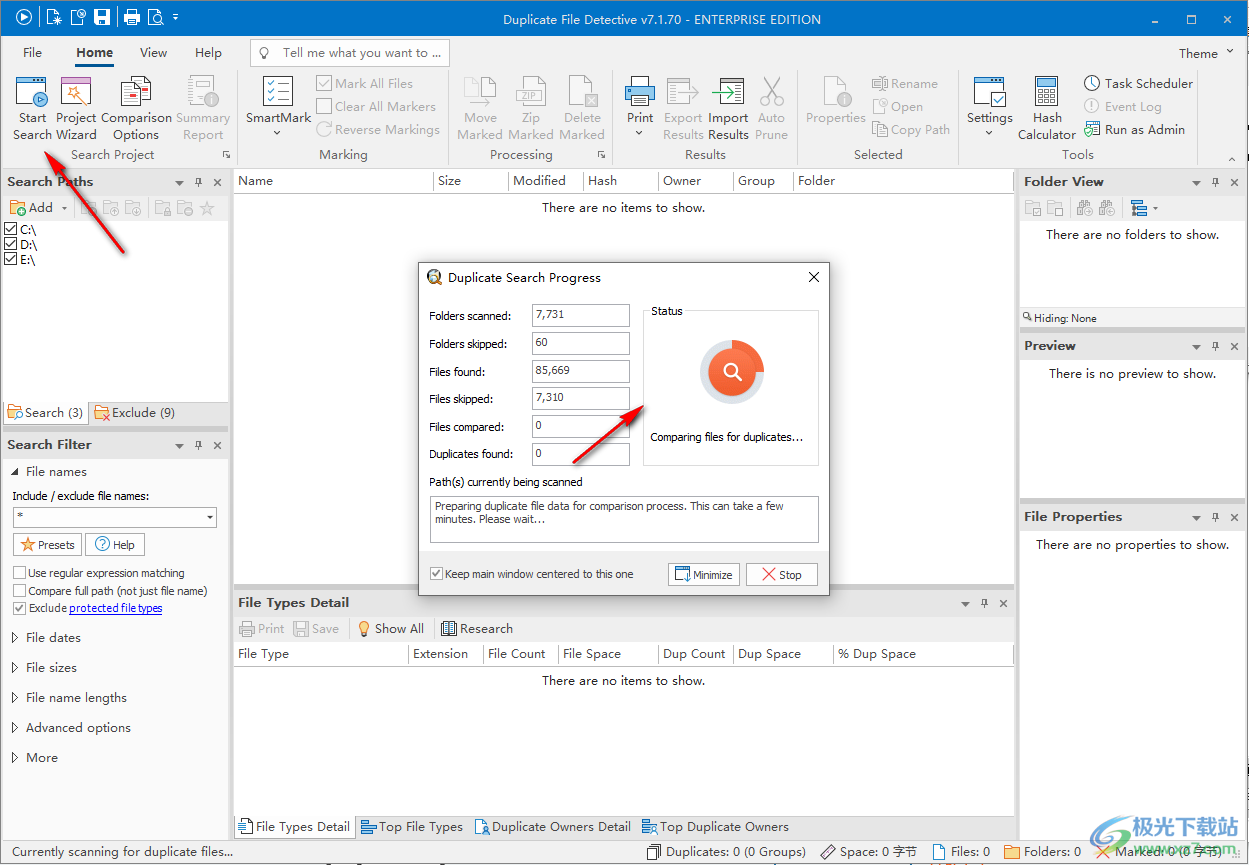The image size is (1249, 865).
Task: Open the protected file types link
Action: tap(115, 608)
